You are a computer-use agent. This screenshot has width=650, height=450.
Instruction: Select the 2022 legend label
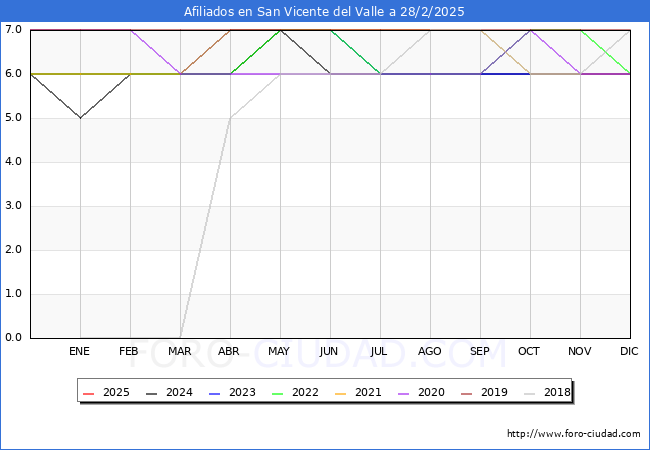(305, 392)
